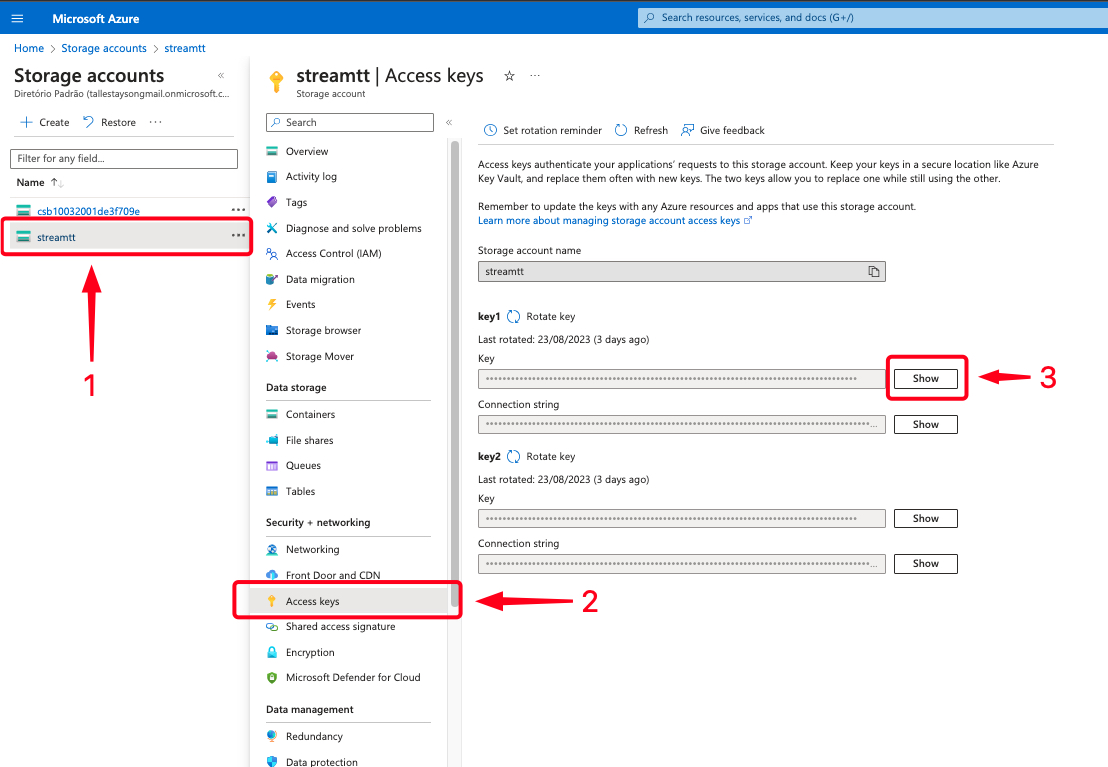This screenshot has height=767, width=1108.
Task: Collapse the resource menu sidebar
Action: (449, 123)
